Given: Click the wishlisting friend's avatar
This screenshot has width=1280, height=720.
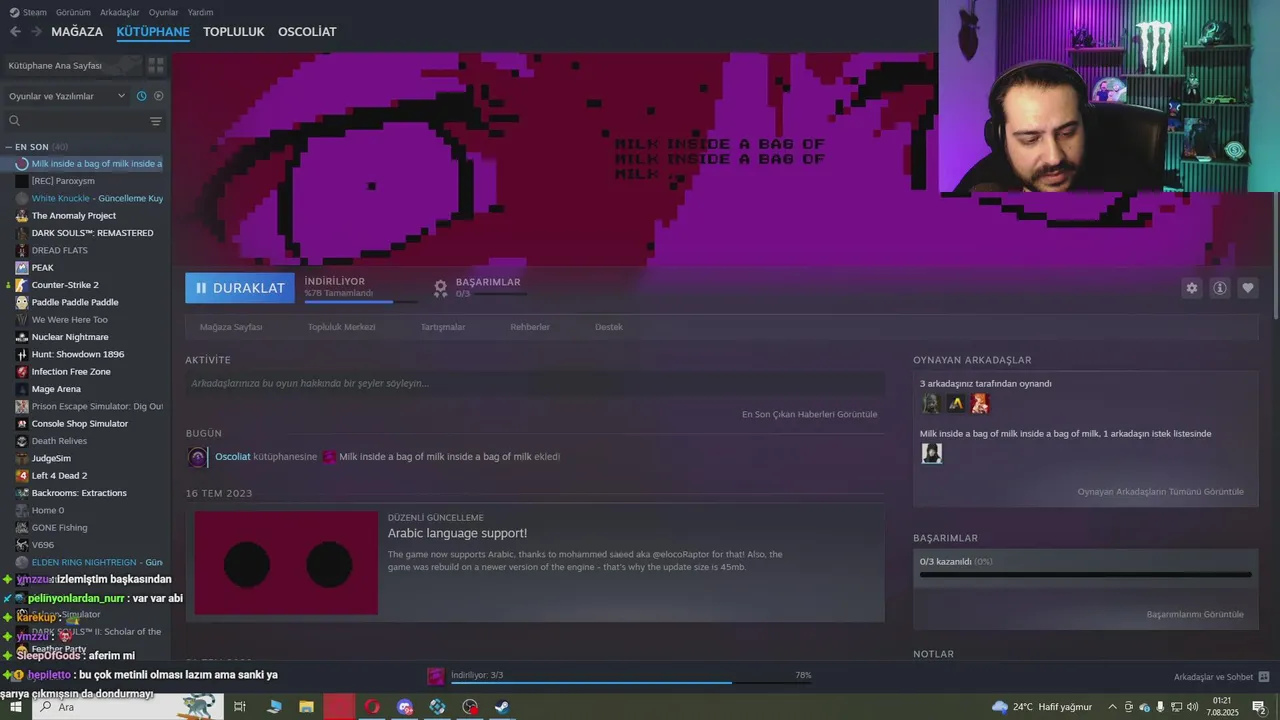Looking at the screenshot, I should click(x=931, y=454).
